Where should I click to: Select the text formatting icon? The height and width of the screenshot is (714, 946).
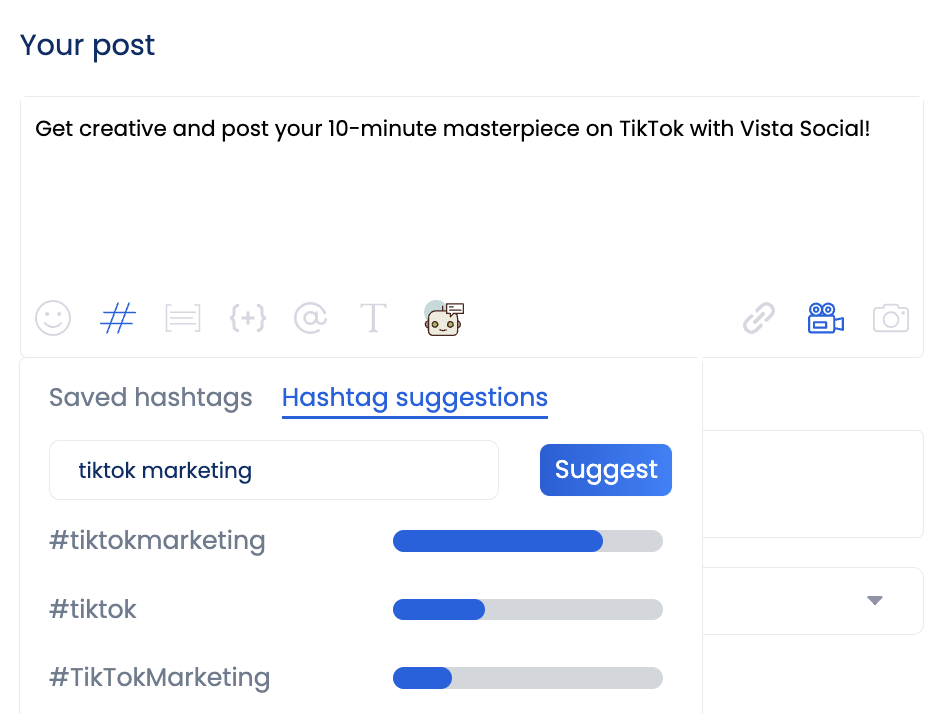[x=373, y=318]
